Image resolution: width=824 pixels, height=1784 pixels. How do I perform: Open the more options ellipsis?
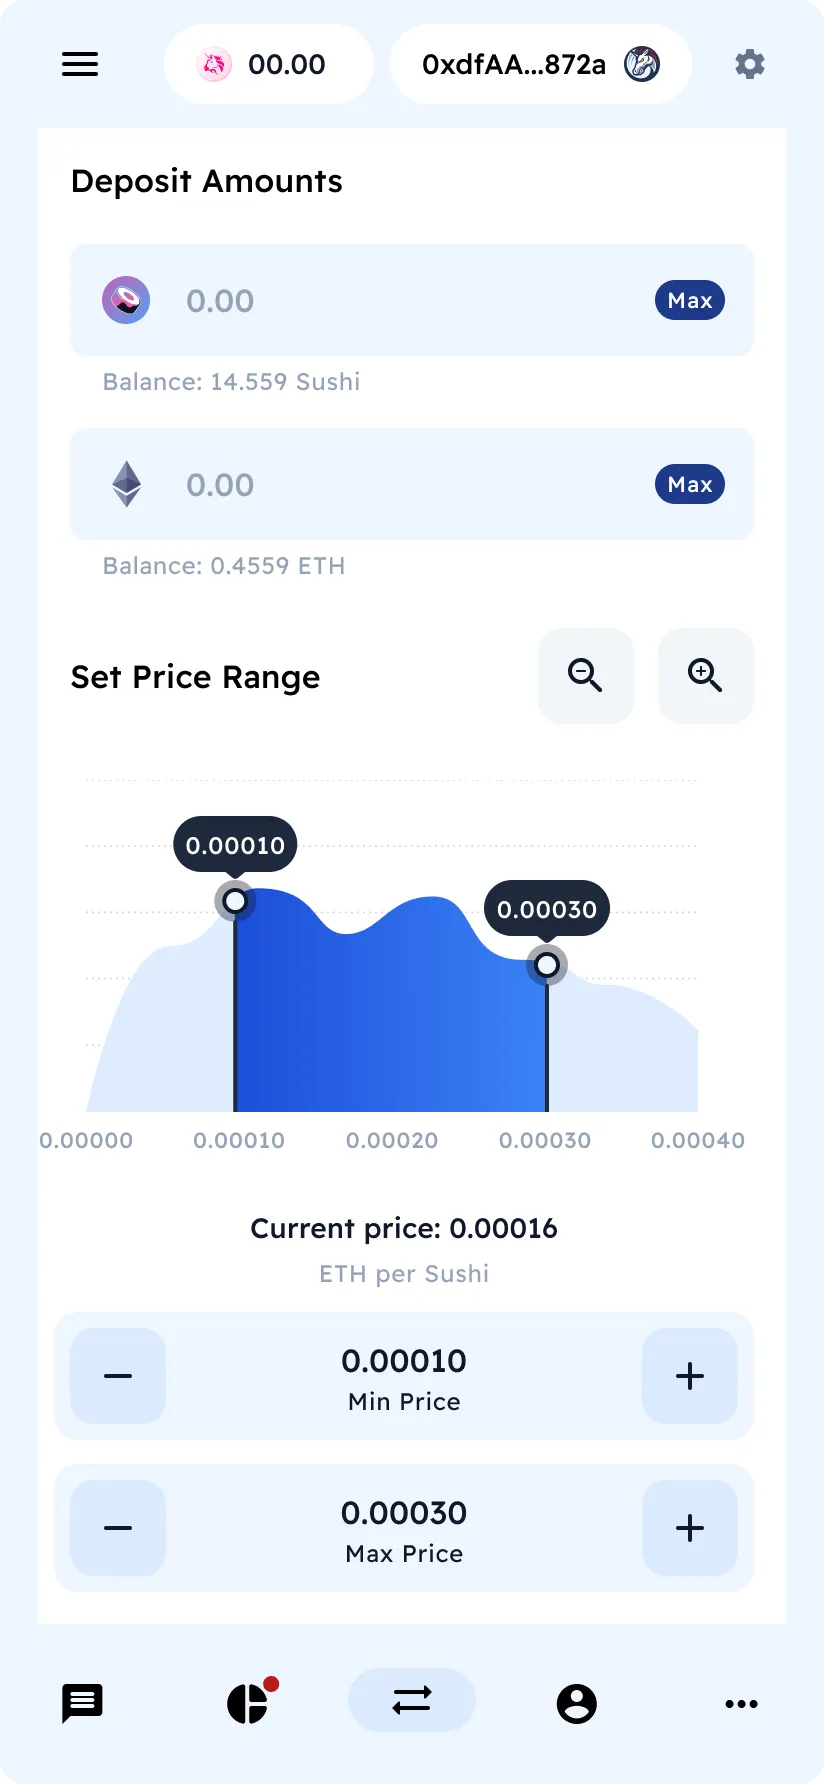741,1703
